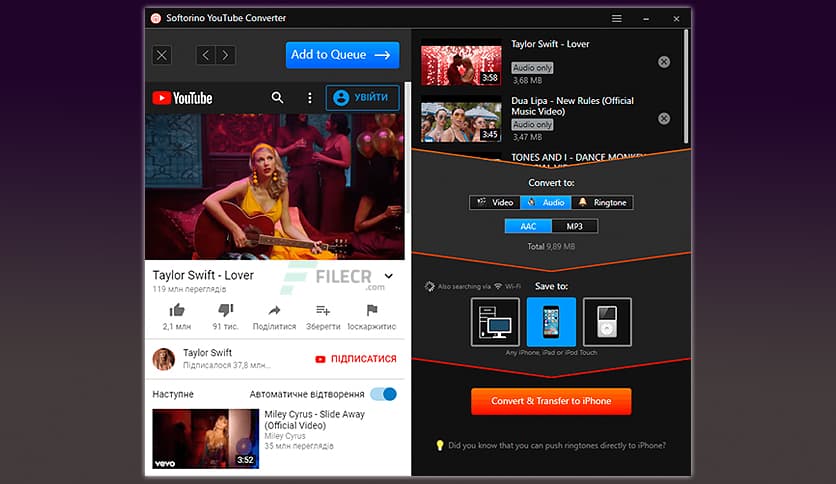
Task: Close the browser panel with X button
Action: 162,55
